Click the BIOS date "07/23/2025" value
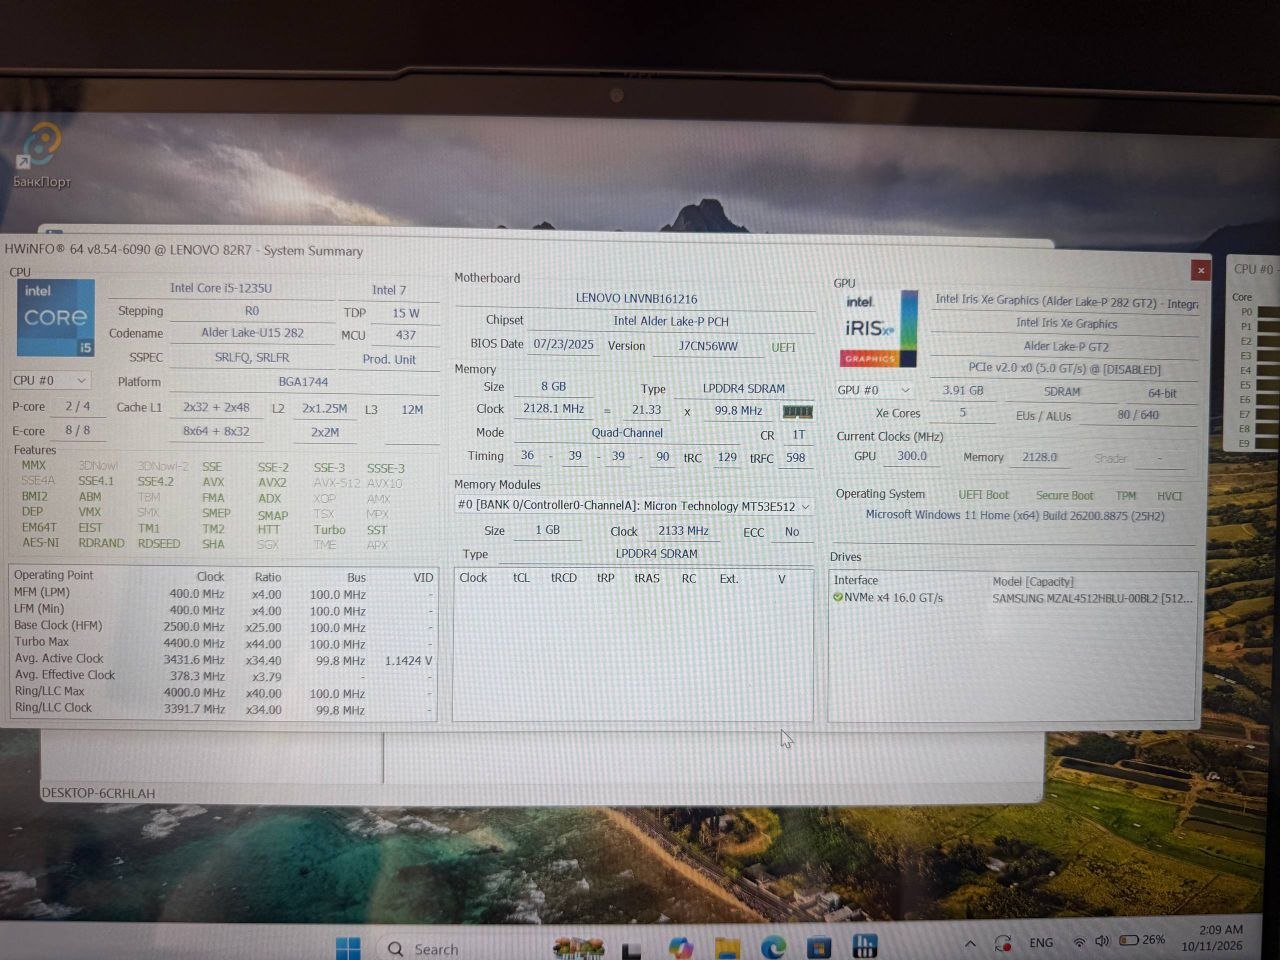This screenshot has height=960, width=1280. (563, 344)
